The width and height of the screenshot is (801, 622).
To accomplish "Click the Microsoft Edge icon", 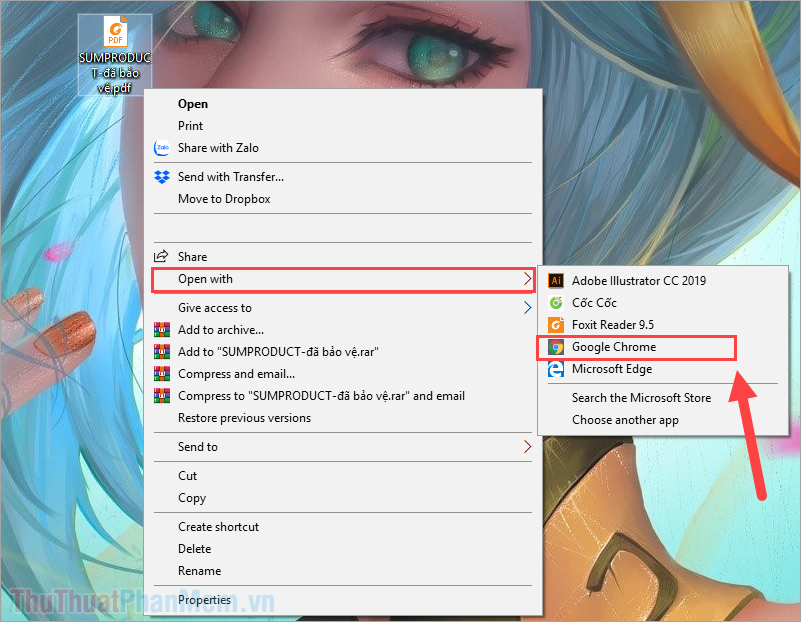I will pos(556,369).
